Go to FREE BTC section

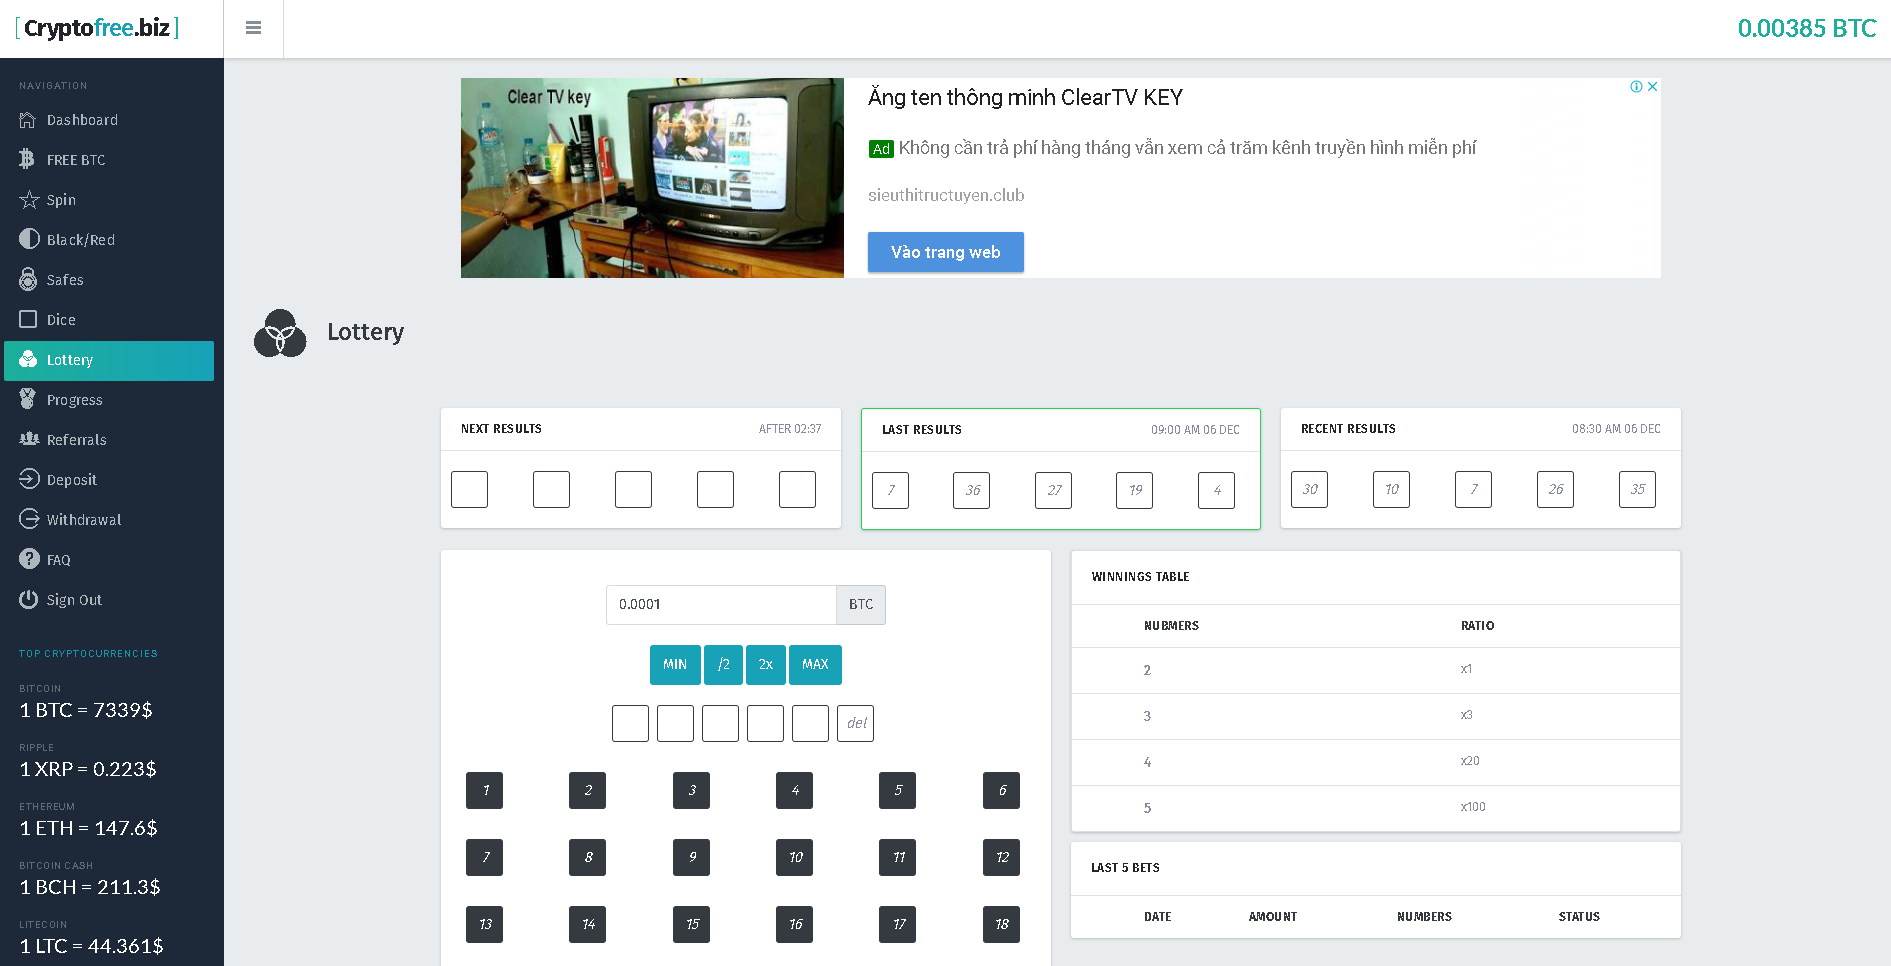point(76,160)
